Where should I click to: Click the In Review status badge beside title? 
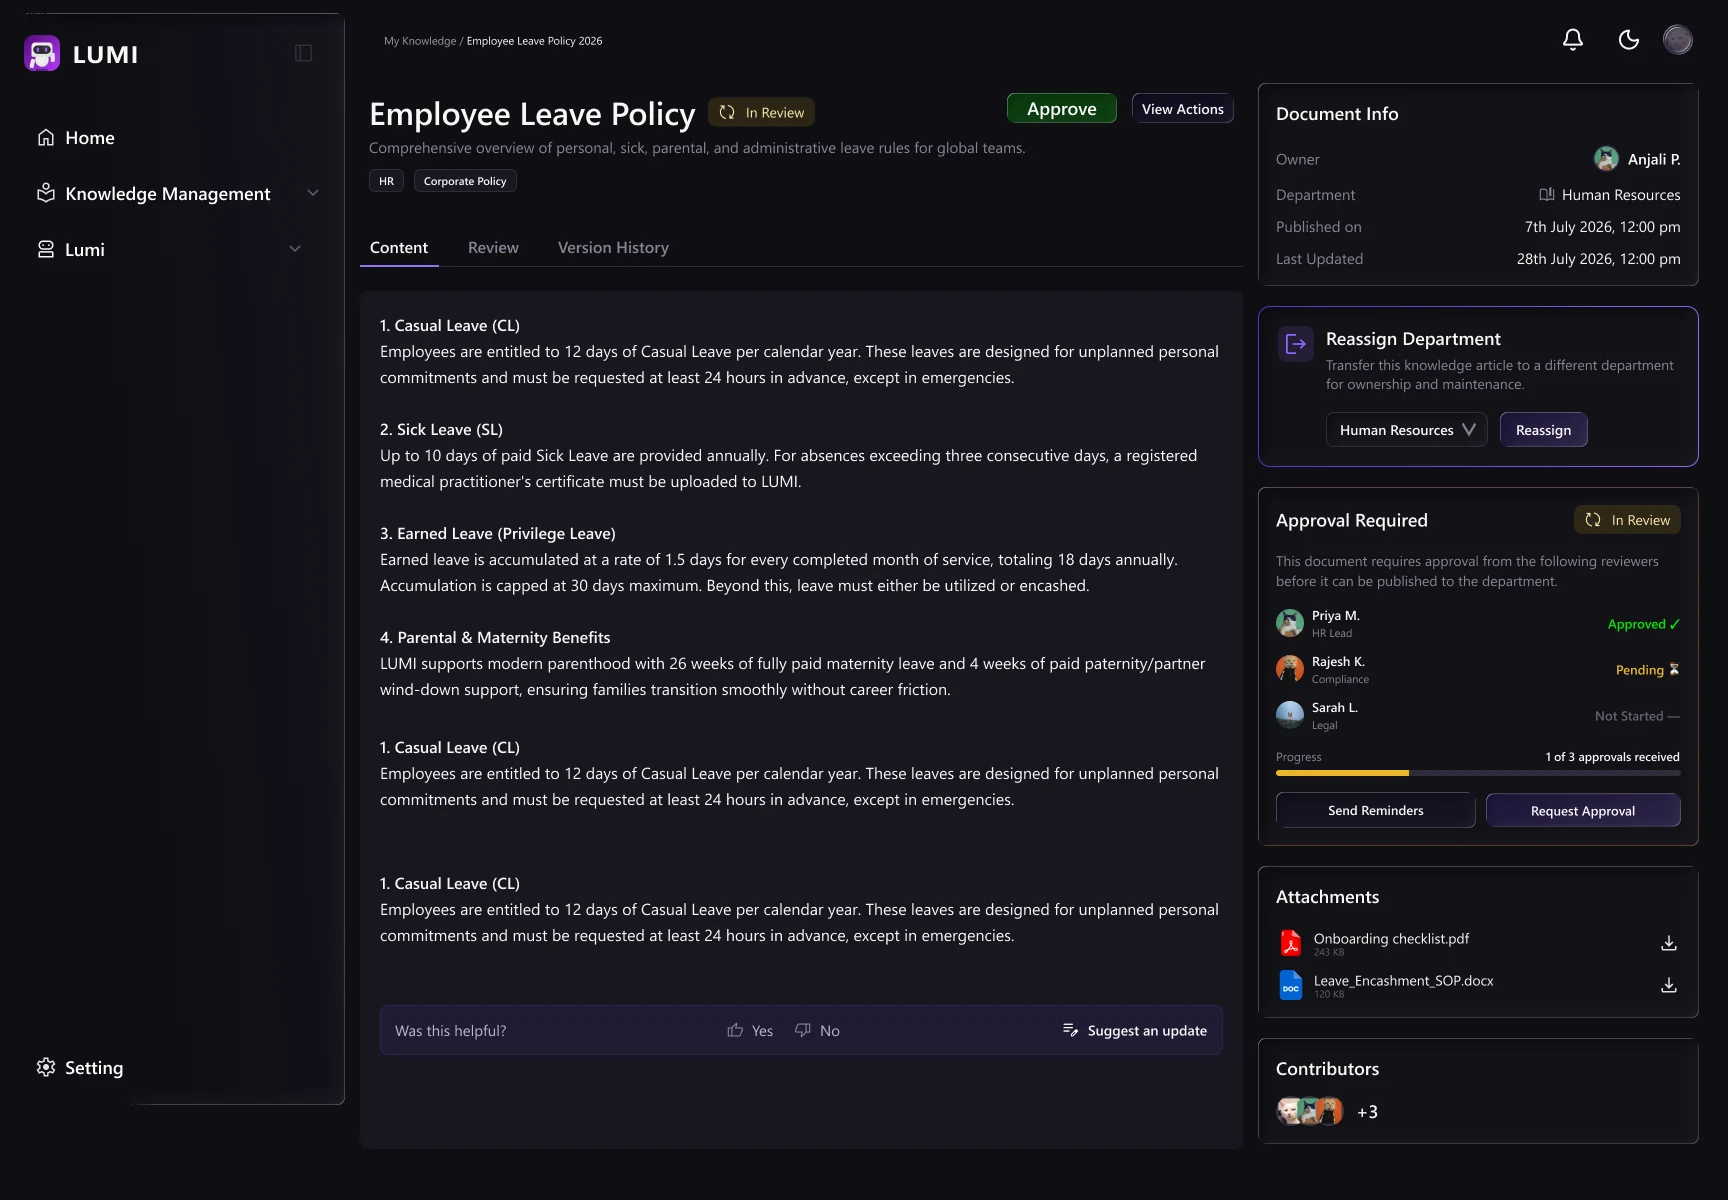(x=762, y=112)
